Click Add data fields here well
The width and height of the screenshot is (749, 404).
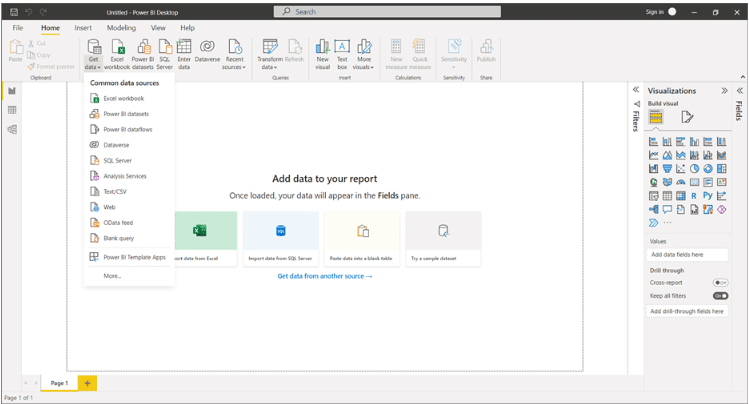(x=687, y=255)
